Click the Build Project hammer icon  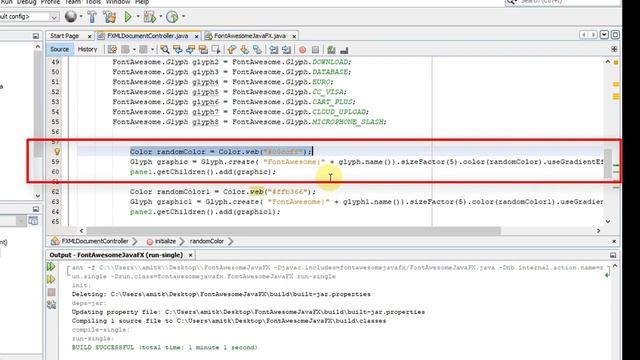pos(92,17)
